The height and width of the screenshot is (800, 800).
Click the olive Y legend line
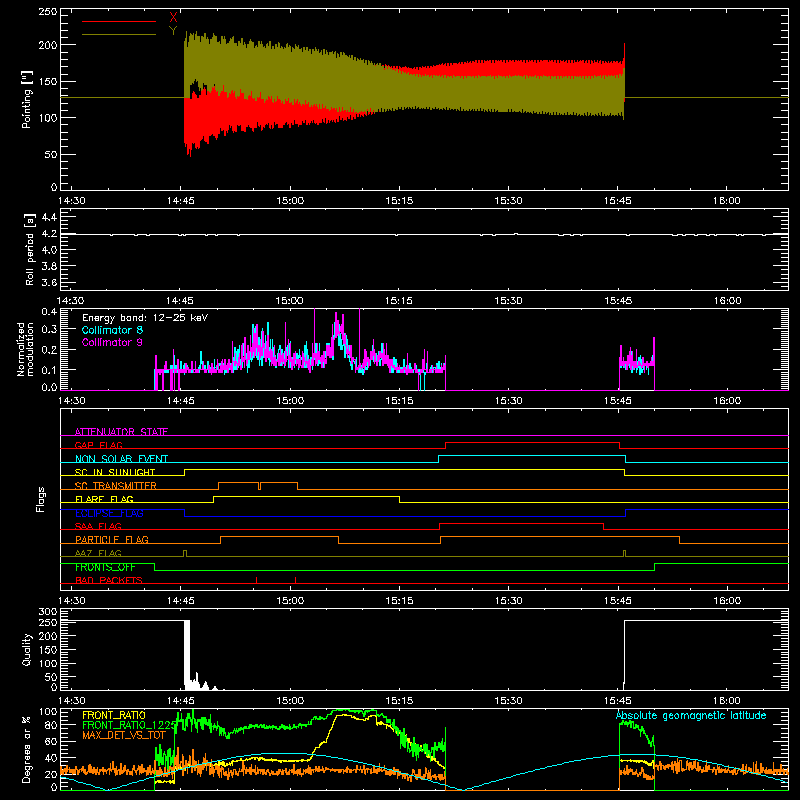coord(119,35)
